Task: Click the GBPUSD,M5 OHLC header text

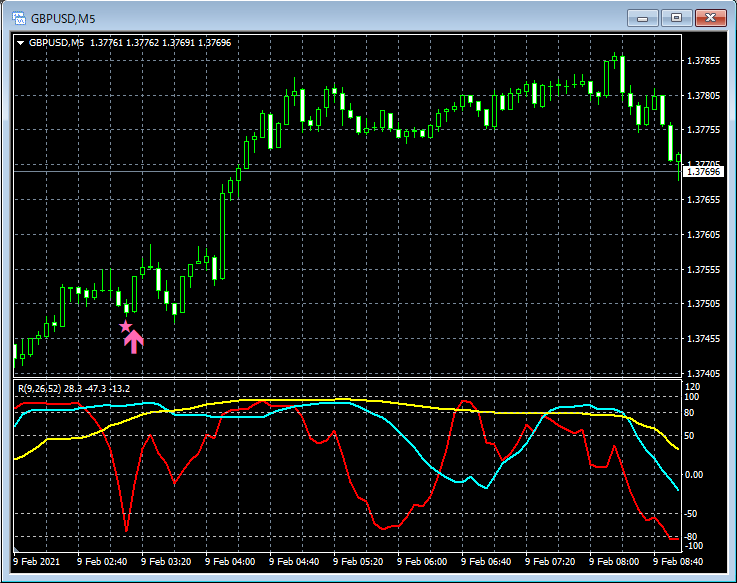Action: click(x=130, y=43)
